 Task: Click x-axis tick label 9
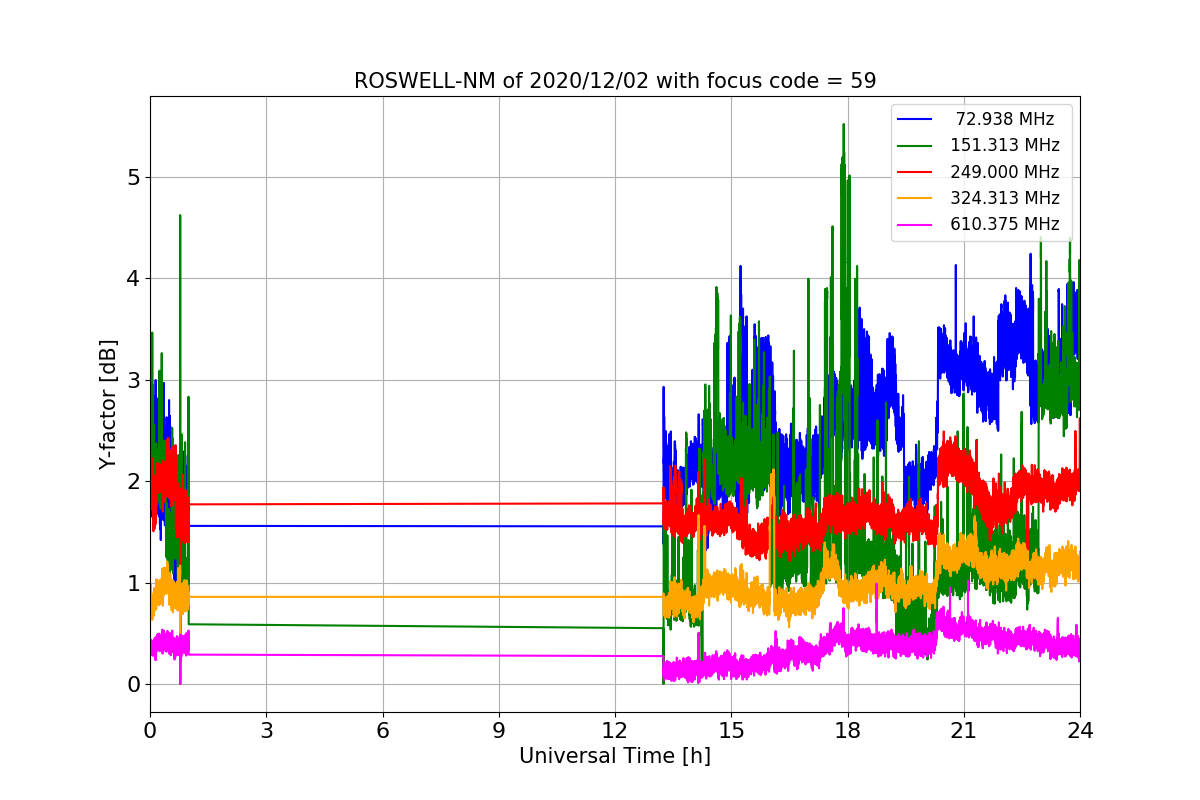pos(499,731)
